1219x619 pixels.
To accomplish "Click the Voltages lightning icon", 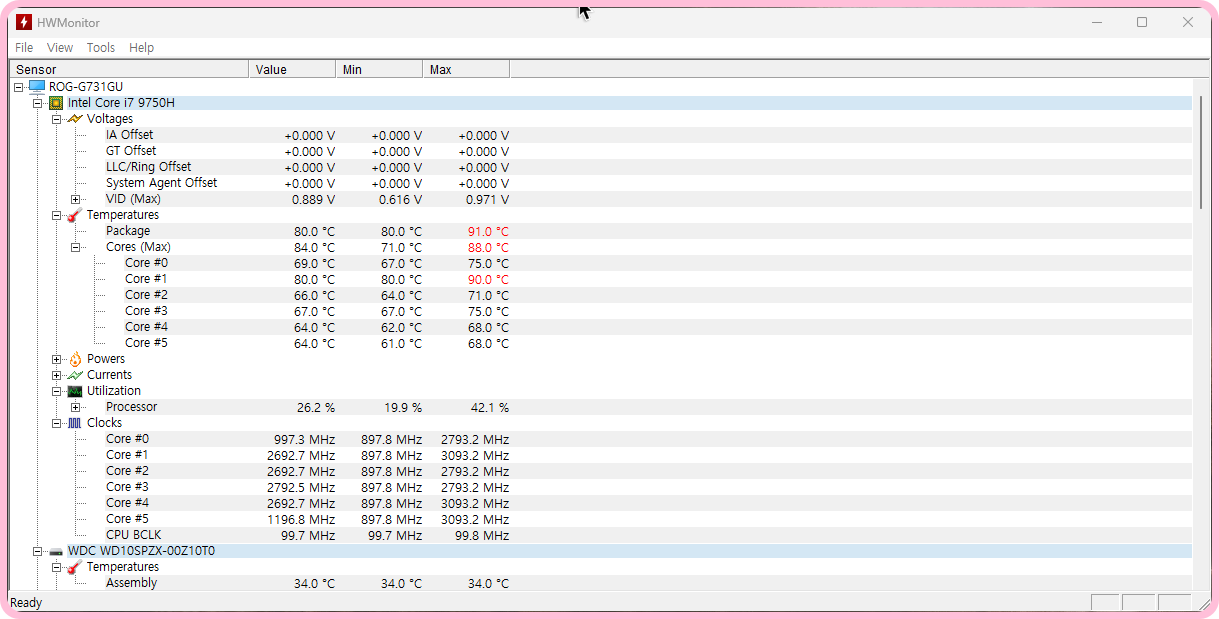I will [x=75, y=119].
